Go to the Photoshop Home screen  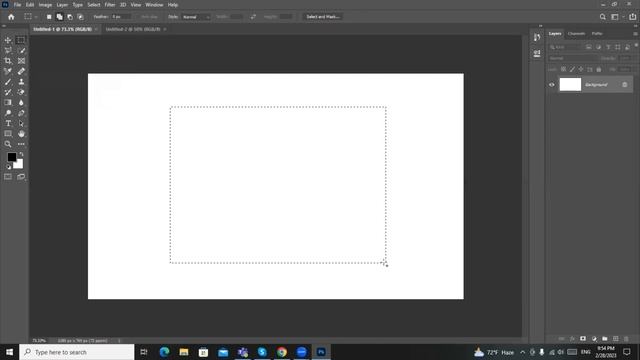[x=11, y=17]
